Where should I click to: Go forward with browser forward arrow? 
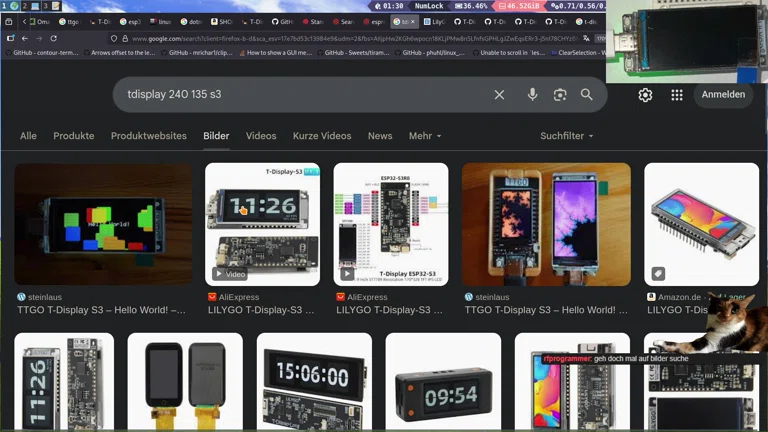point(39,38)
